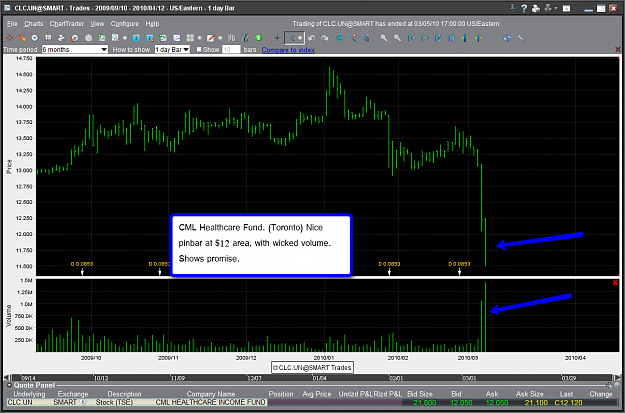Click the Stock (TSE) description cell
The image size is (625, 413).
click(x=115, y=403)
